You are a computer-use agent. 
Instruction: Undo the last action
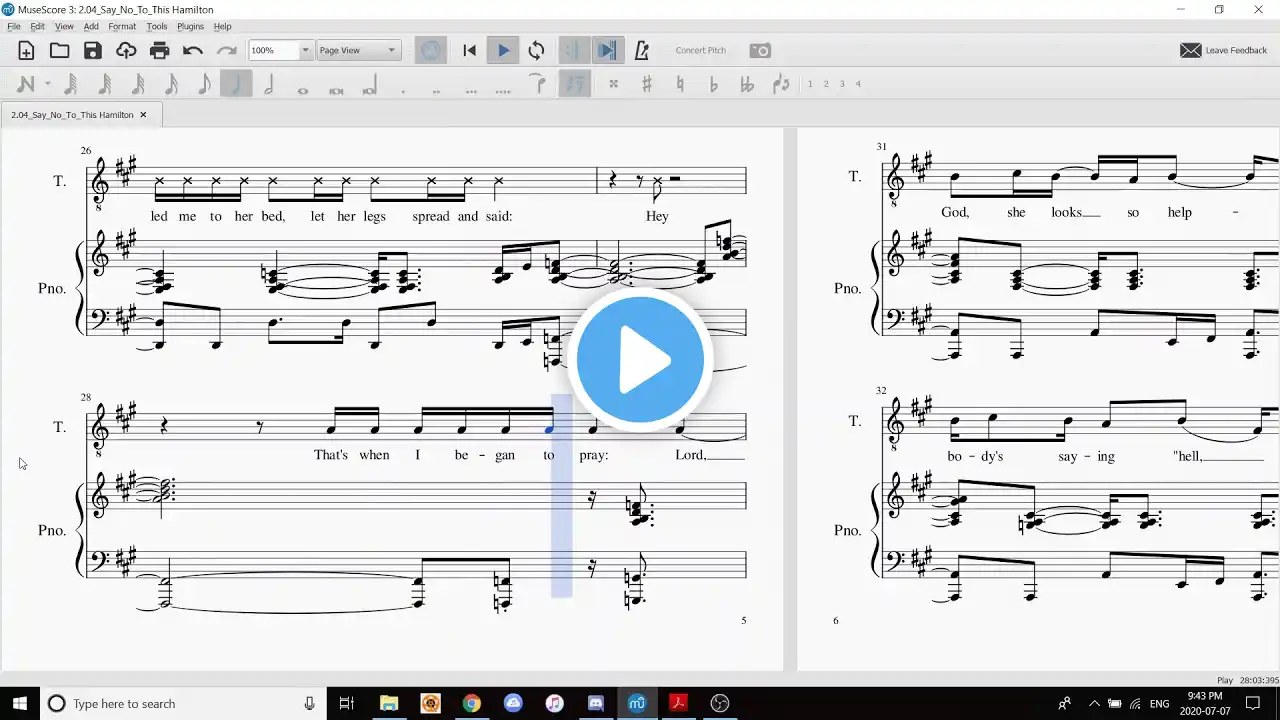(193, 50)
